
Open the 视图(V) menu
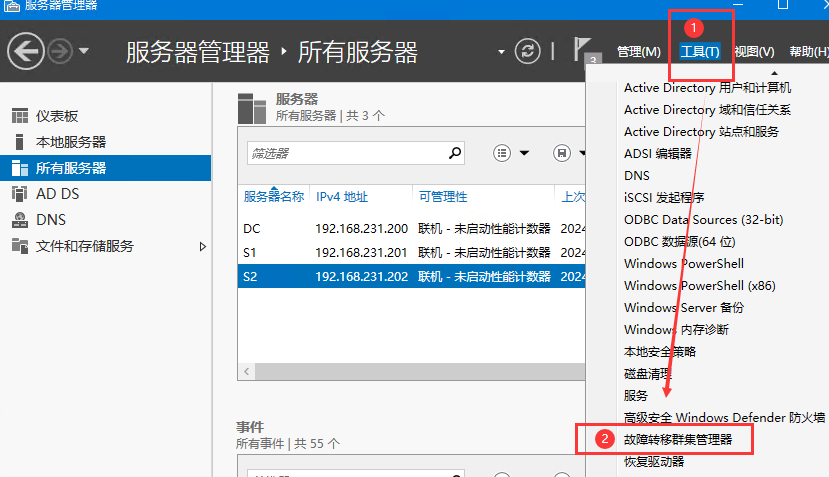pos(754,52)
